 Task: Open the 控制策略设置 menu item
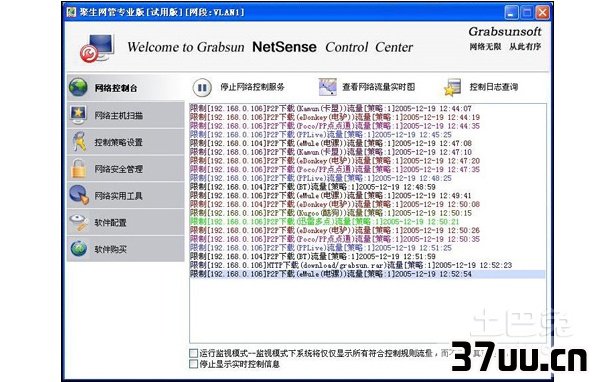click(119, 142)
